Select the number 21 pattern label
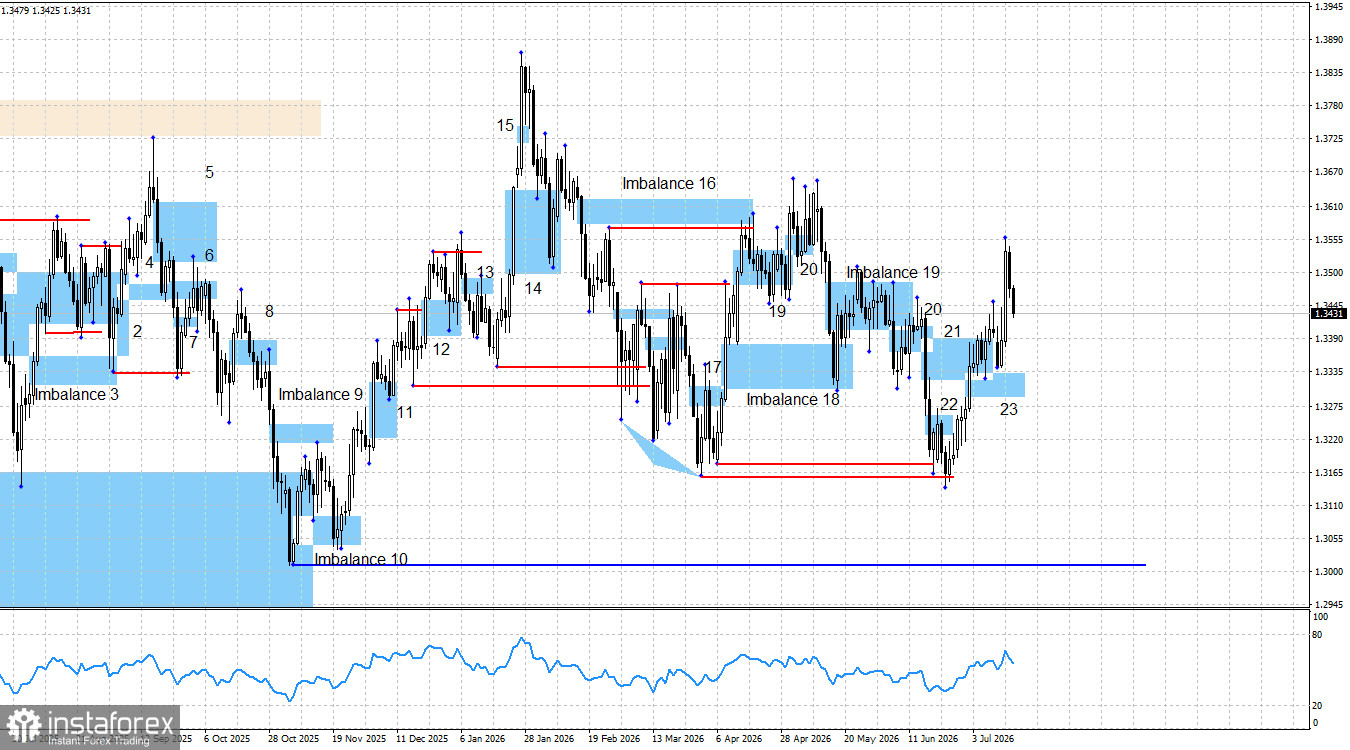1350x750 pixels. 952,331
